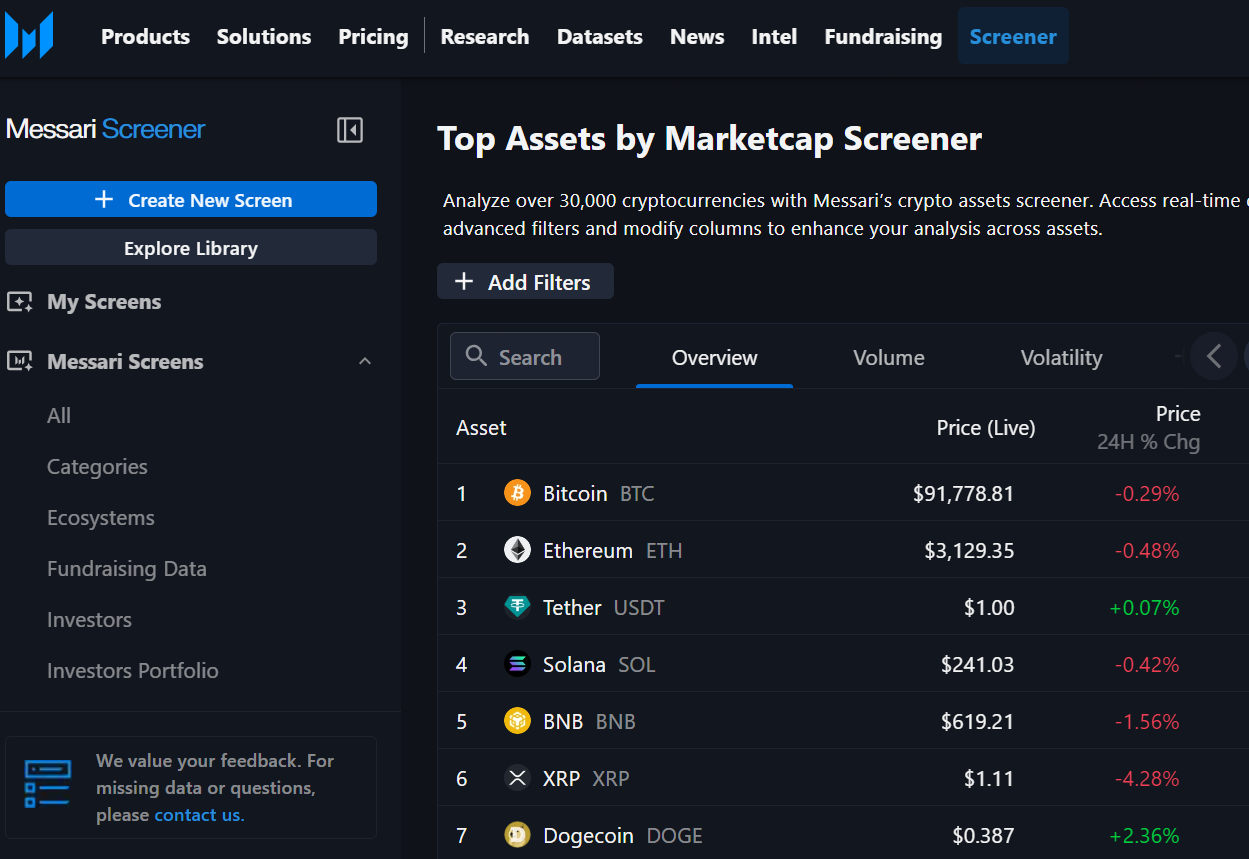
Task: Click the left arrow to scroll tabs
Action: [1214, 356]
